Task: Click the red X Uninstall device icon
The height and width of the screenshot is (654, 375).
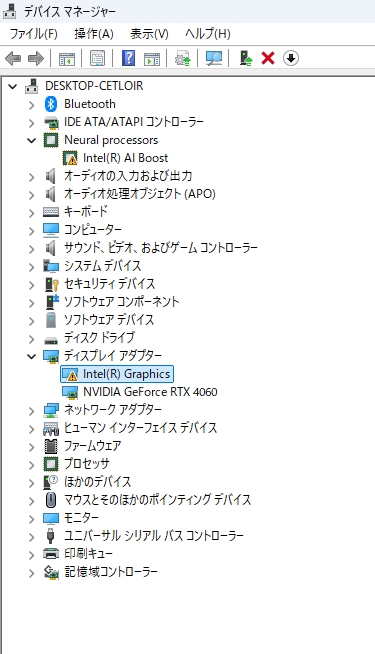Action: pyautogui.click(x=268, y=58)
